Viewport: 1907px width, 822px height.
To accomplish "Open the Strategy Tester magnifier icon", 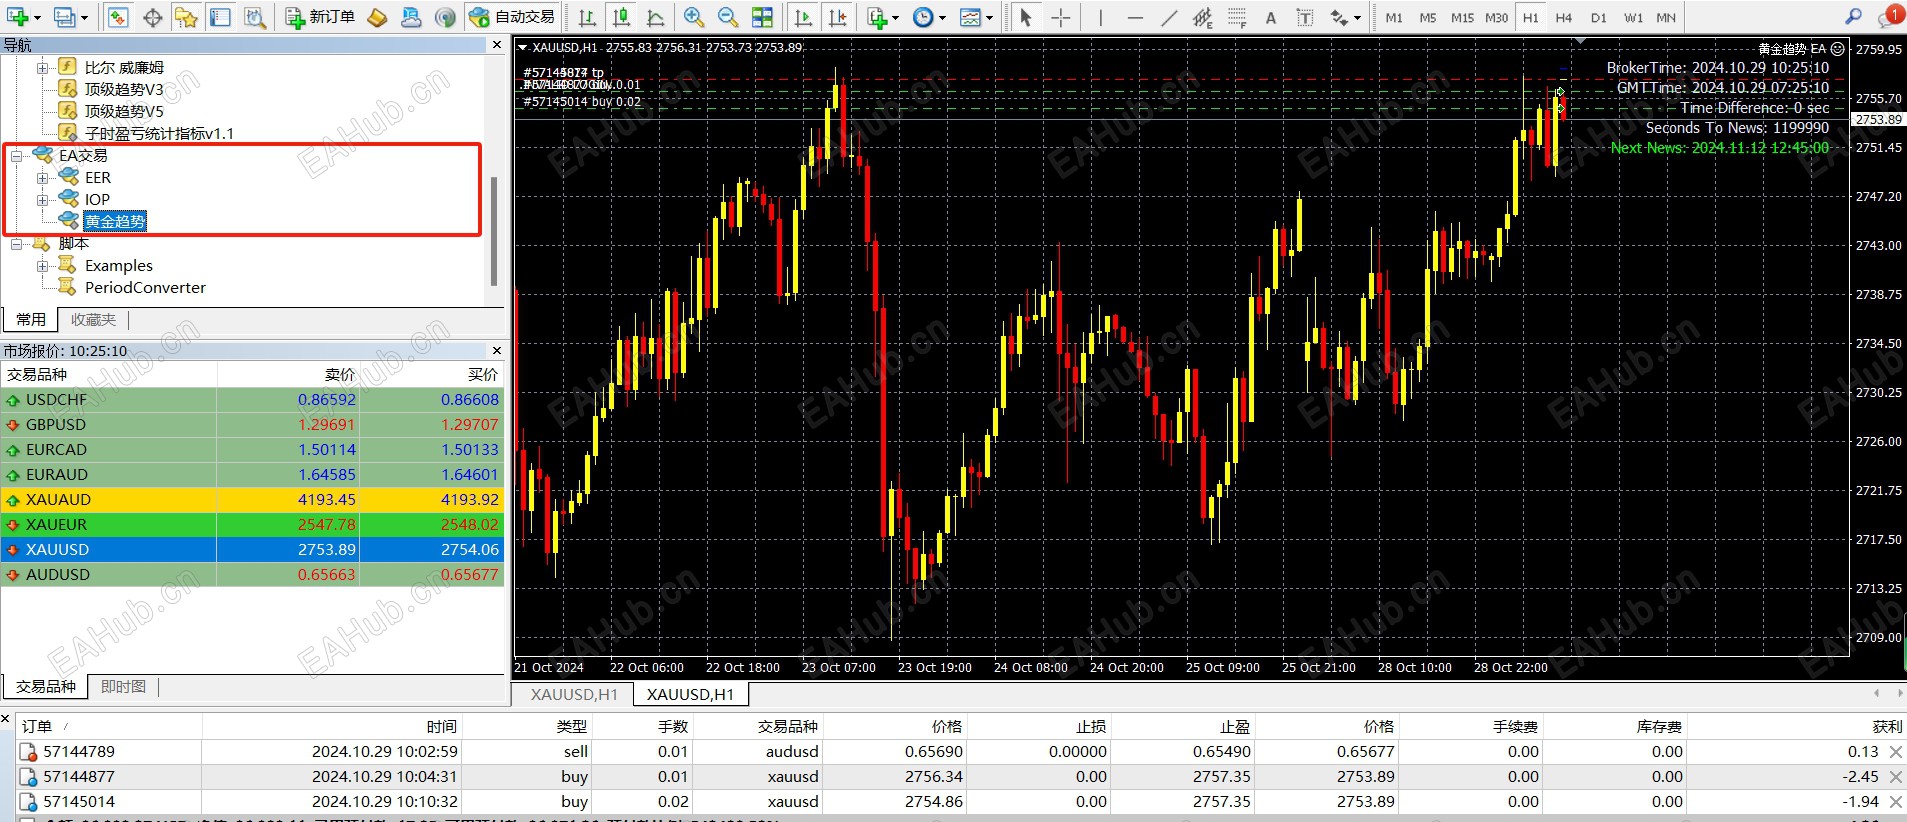I will click(x=255, y=17).
